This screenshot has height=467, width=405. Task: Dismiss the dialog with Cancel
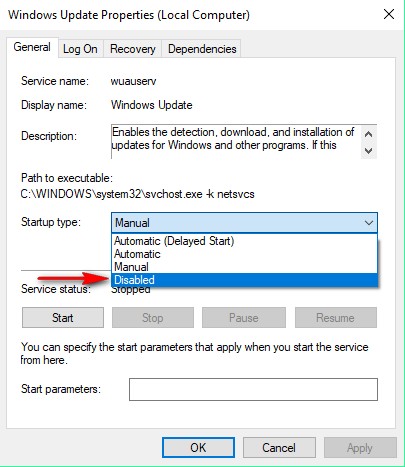[279, 448]
